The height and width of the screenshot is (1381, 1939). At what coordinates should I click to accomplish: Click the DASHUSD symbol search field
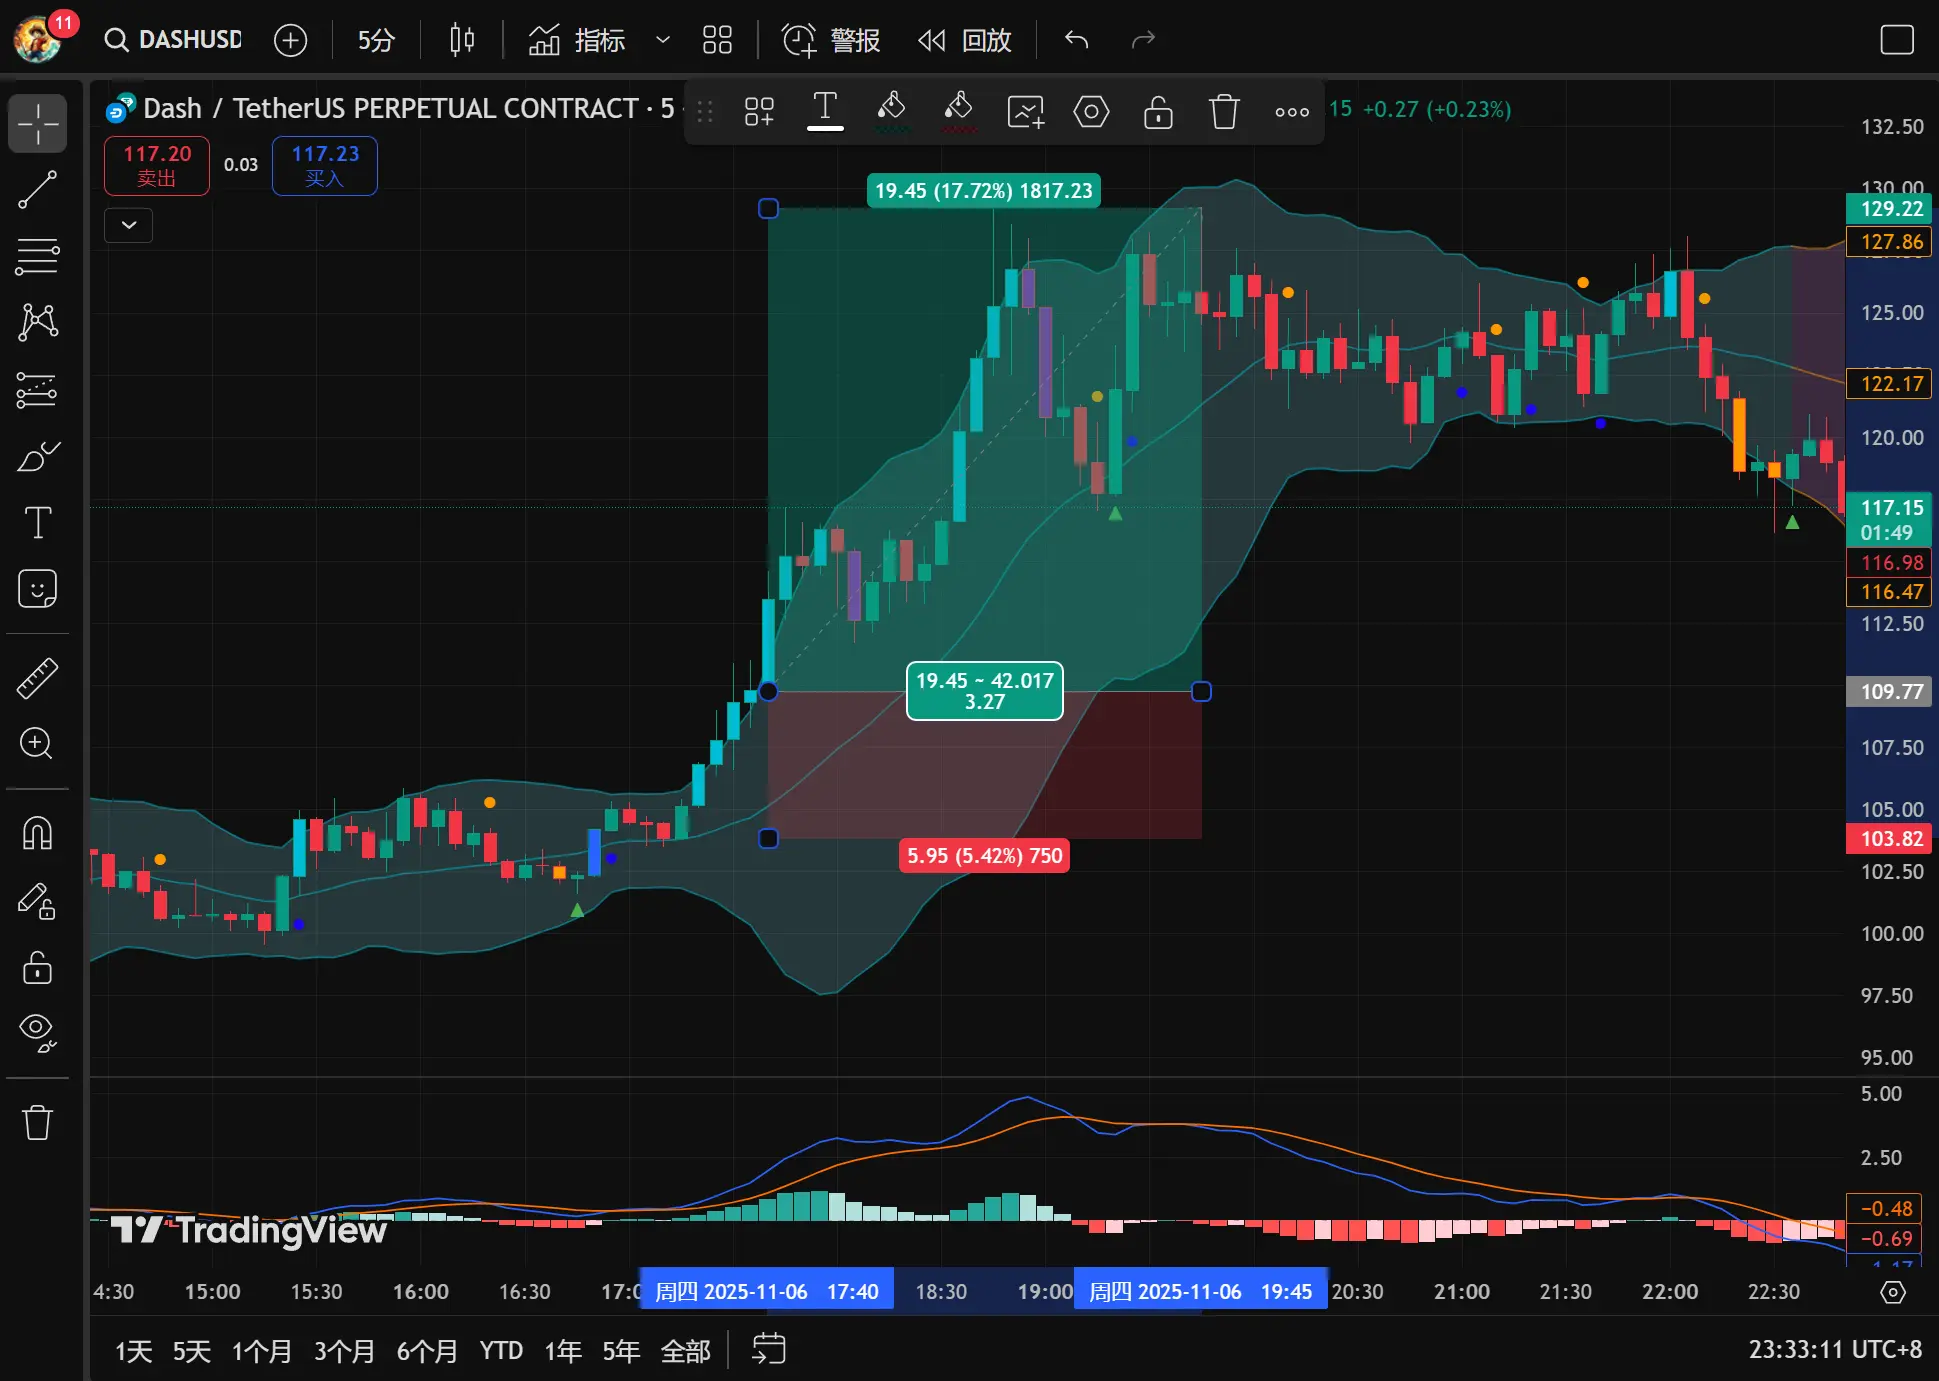(x=176, y=40)
